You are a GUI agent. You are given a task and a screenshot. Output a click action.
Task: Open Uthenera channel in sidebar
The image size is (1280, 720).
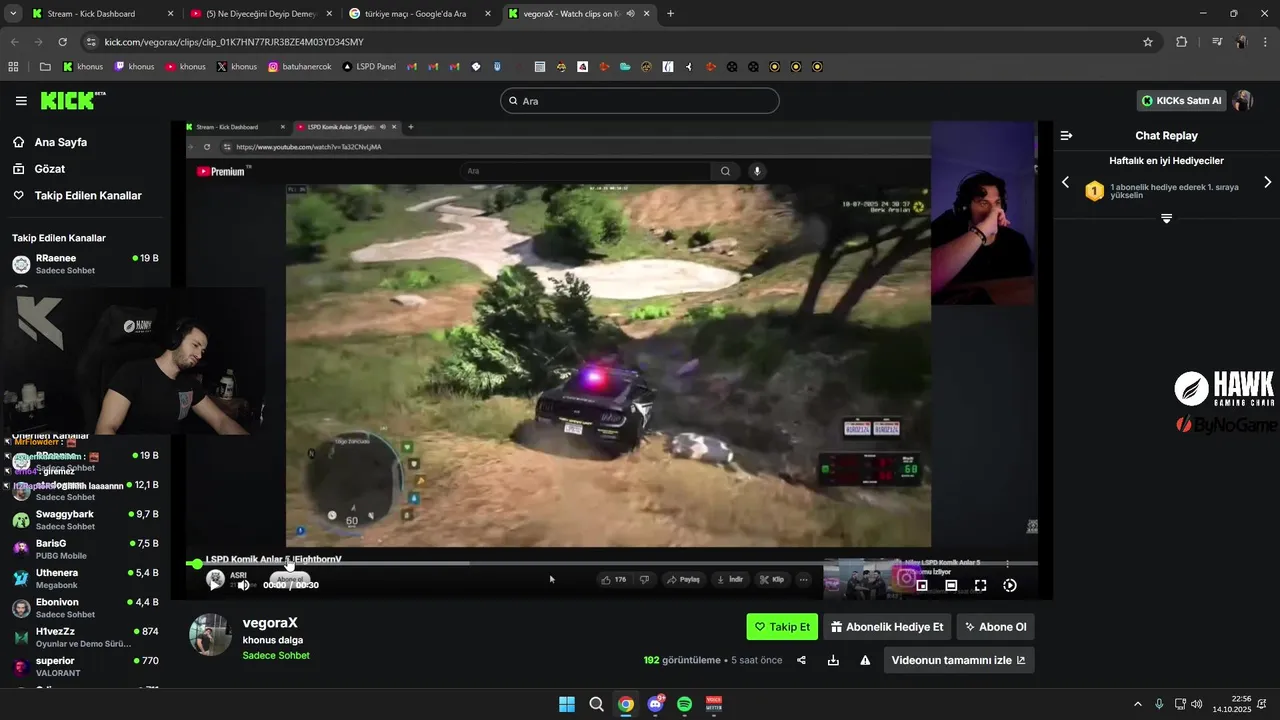[85, 579]
